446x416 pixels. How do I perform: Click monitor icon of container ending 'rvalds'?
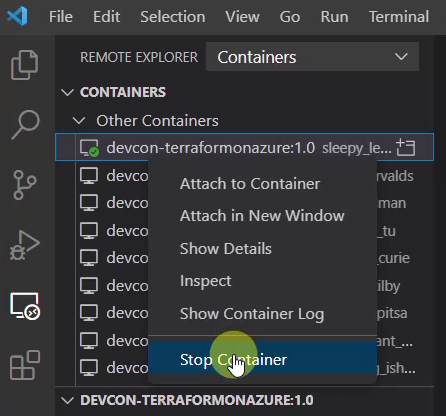(x=89, y=175)
